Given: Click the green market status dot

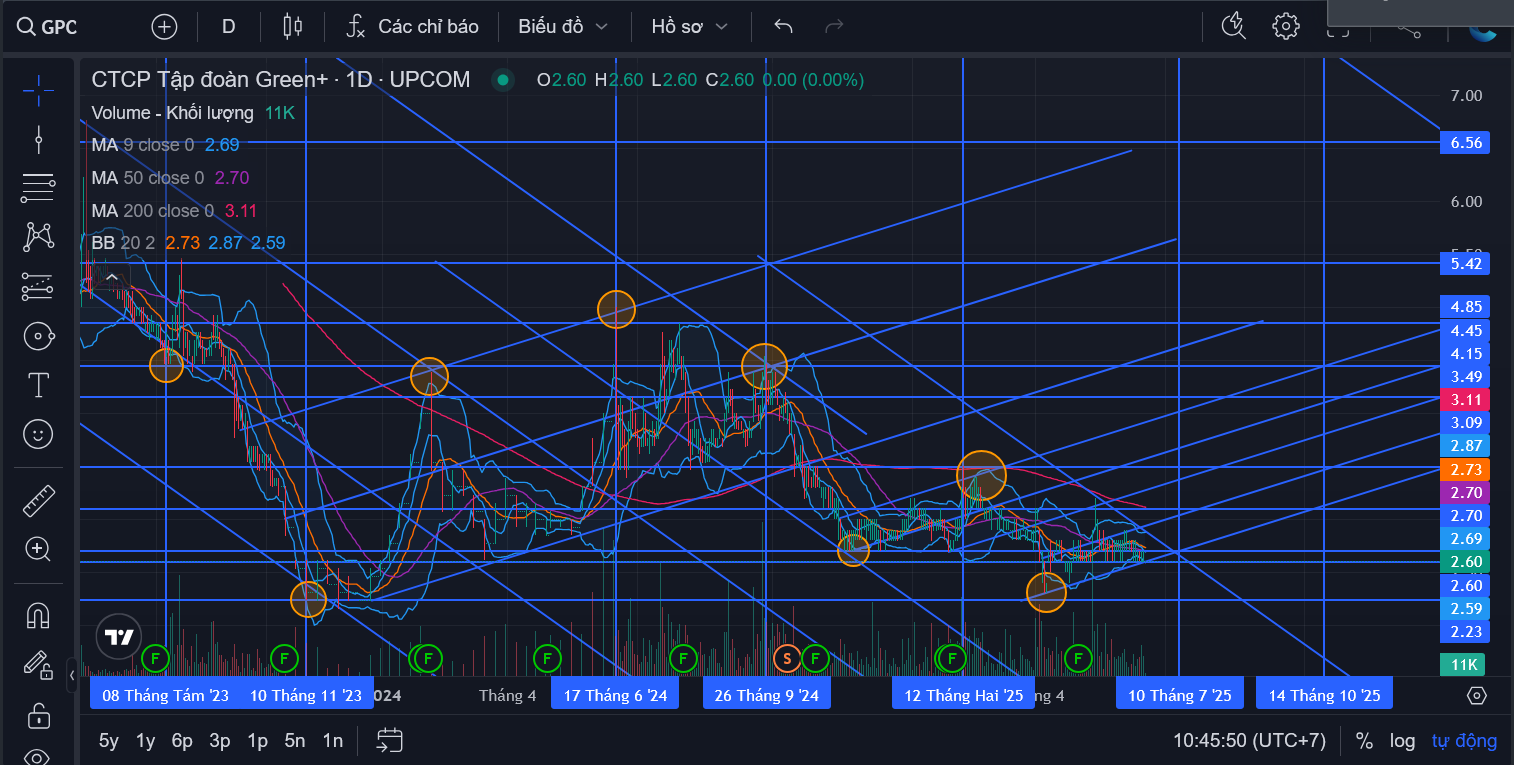Looking at the screenshot, I should point(503,80).
